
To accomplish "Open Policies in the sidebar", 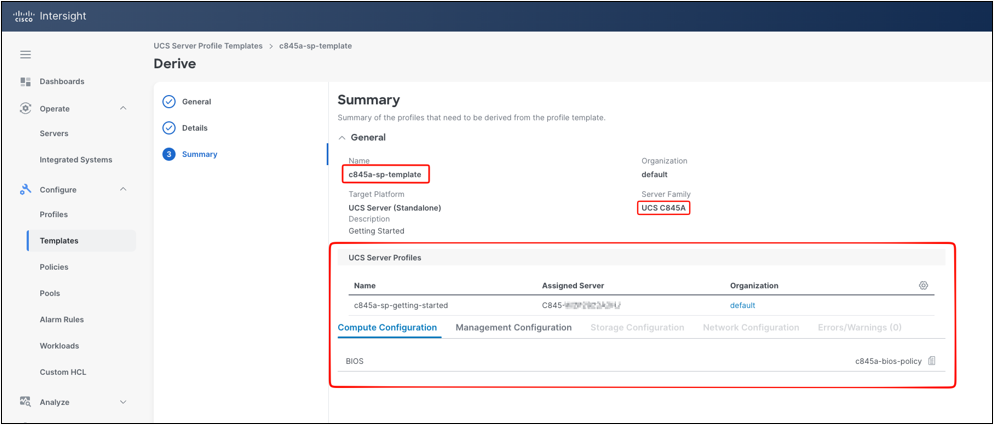I will 54,267.
